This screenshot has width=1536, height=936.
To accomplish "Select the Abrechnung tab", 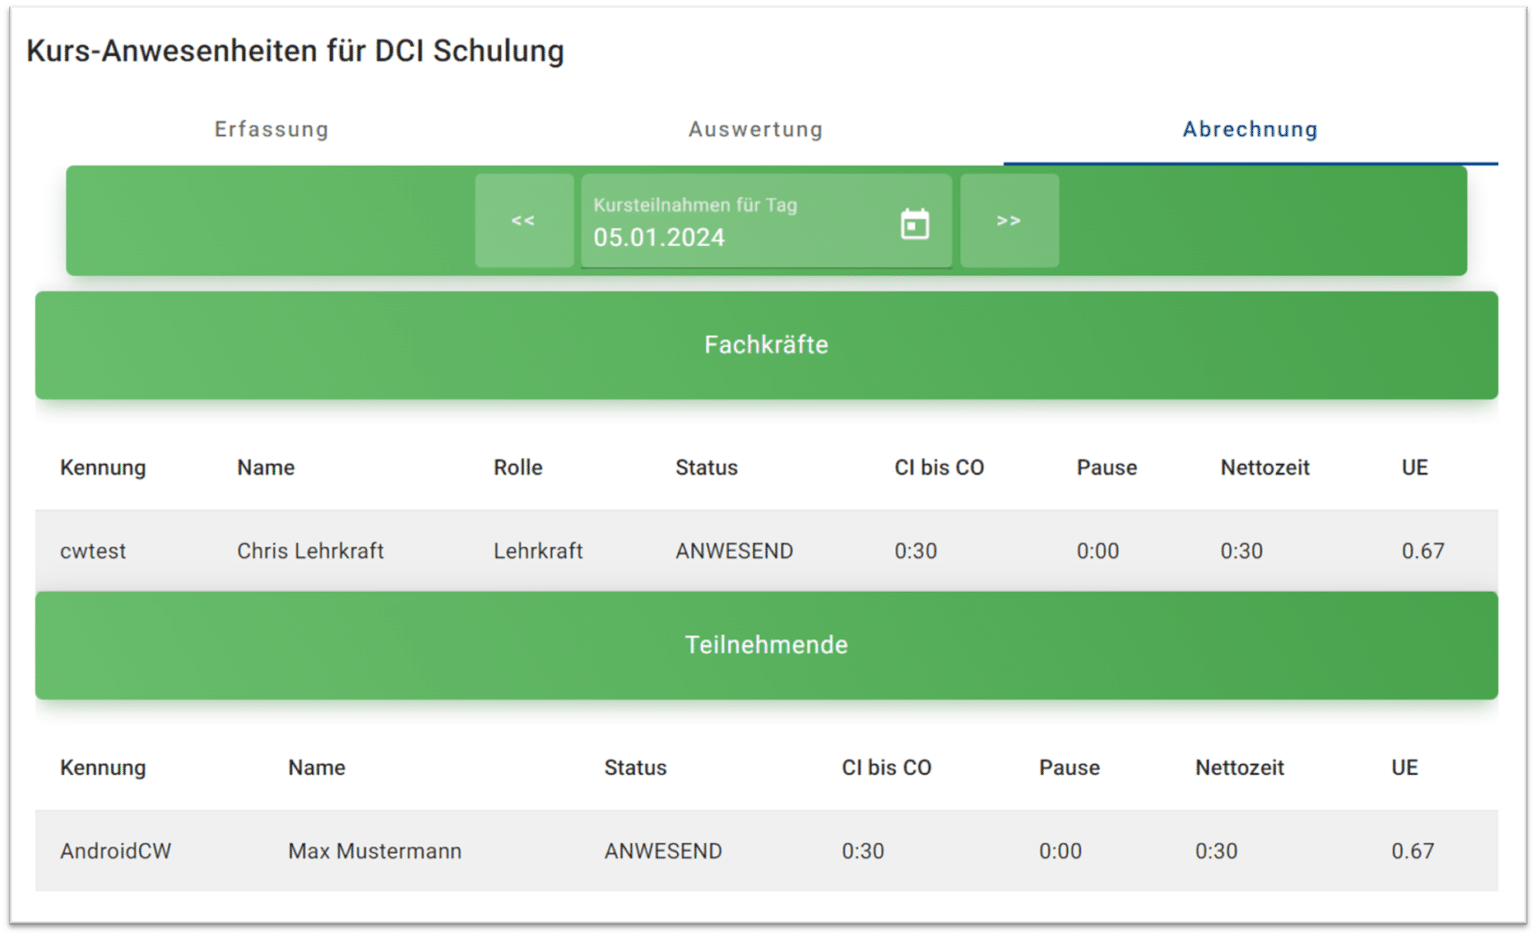I will pyautogui.click(x=1249, y=129).
